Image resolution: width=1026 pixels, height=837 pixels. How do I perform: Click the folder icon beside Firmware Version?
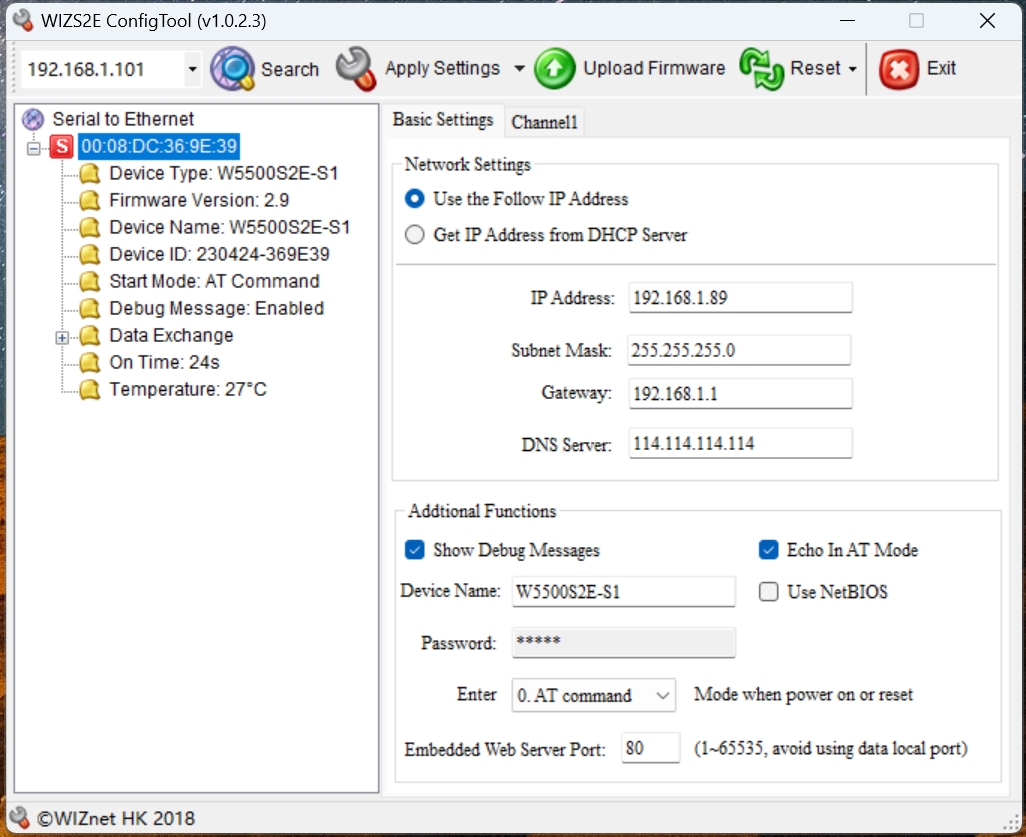90,200
